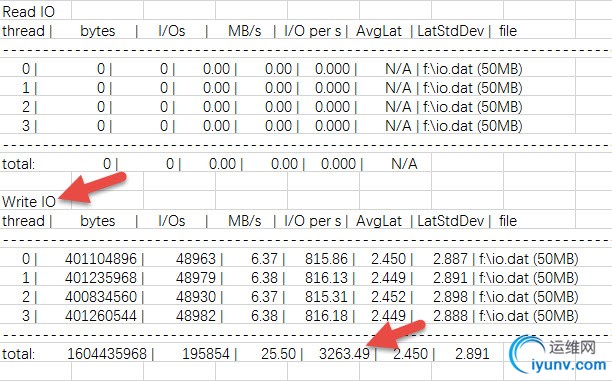Select AvgLat 2.450 in Write thread 0 row
The width and height of the screenshot is (612, 381).
pyautogui.click(x=389, y=258)
